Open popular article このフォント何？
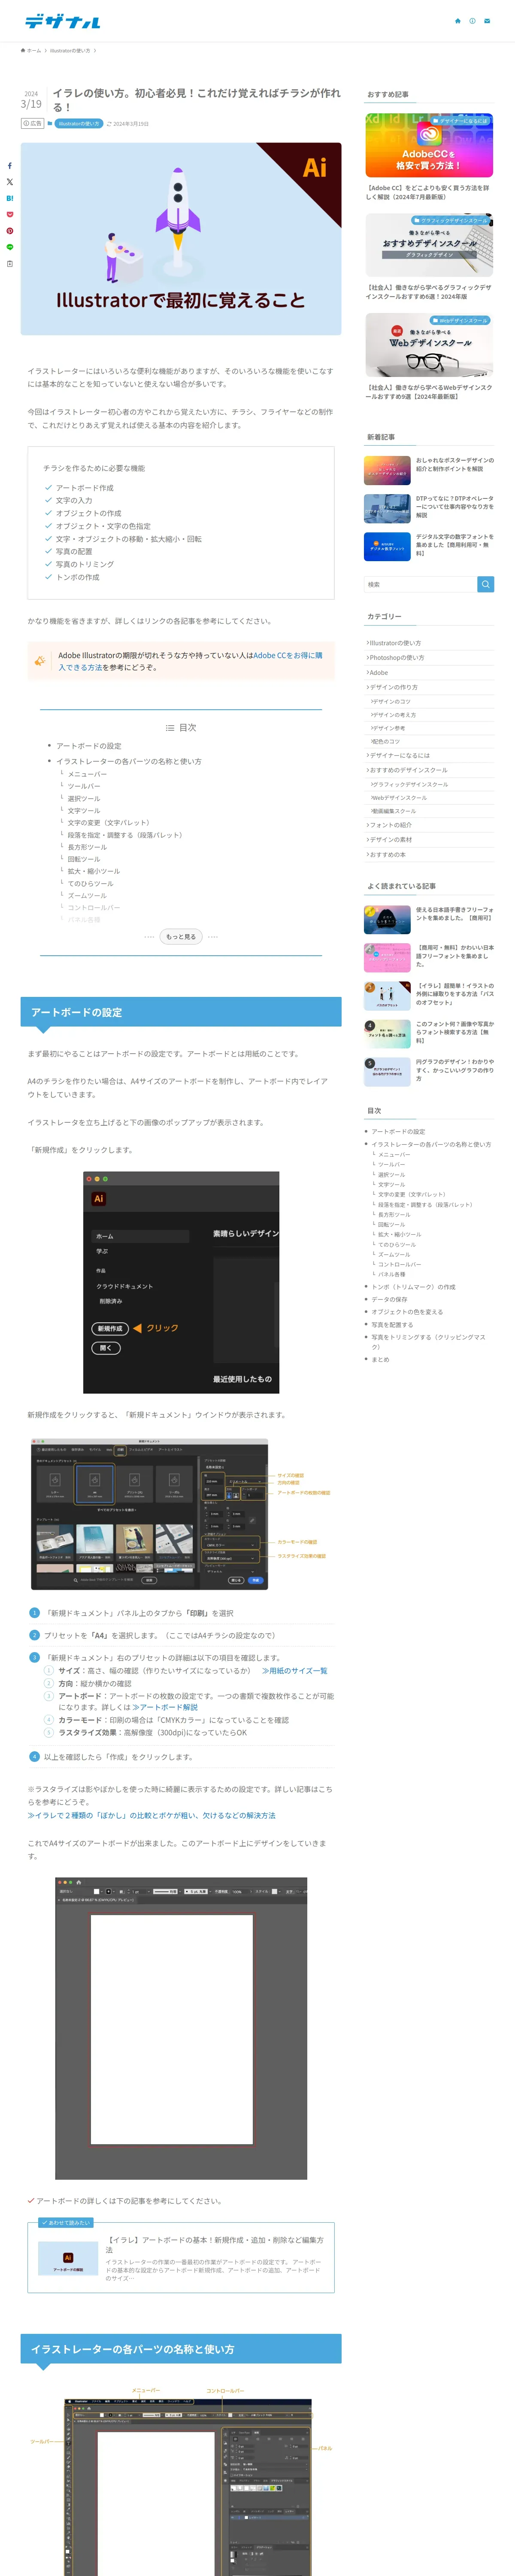Image resolution: width=515 pixels, height=2576 pixels. tap(429, 1033)
